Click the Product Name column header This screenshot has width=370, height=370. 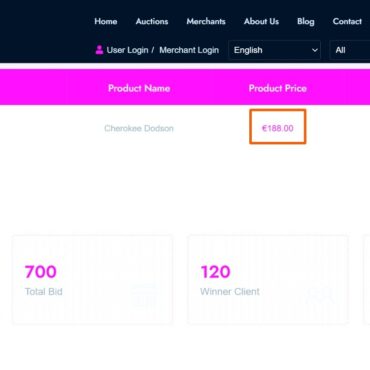click(x=139, y=88)
